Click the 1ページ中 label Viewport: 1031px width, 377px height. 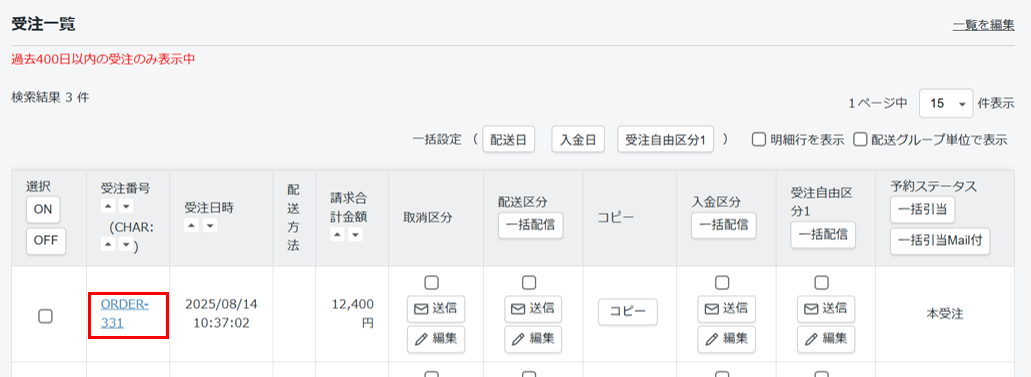click(878, 103)
